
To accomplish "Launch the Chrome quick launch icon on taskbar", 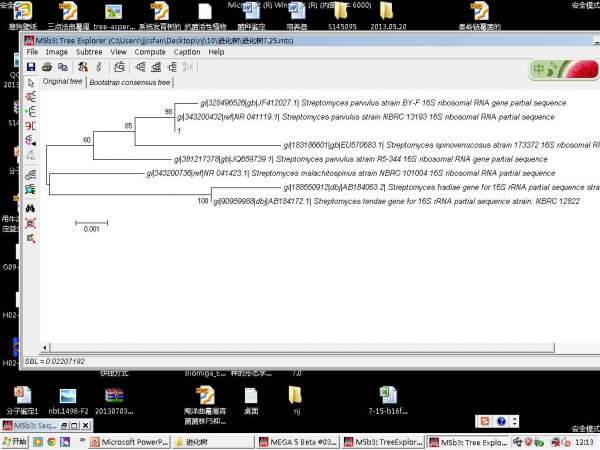I will tap(52, 442).
